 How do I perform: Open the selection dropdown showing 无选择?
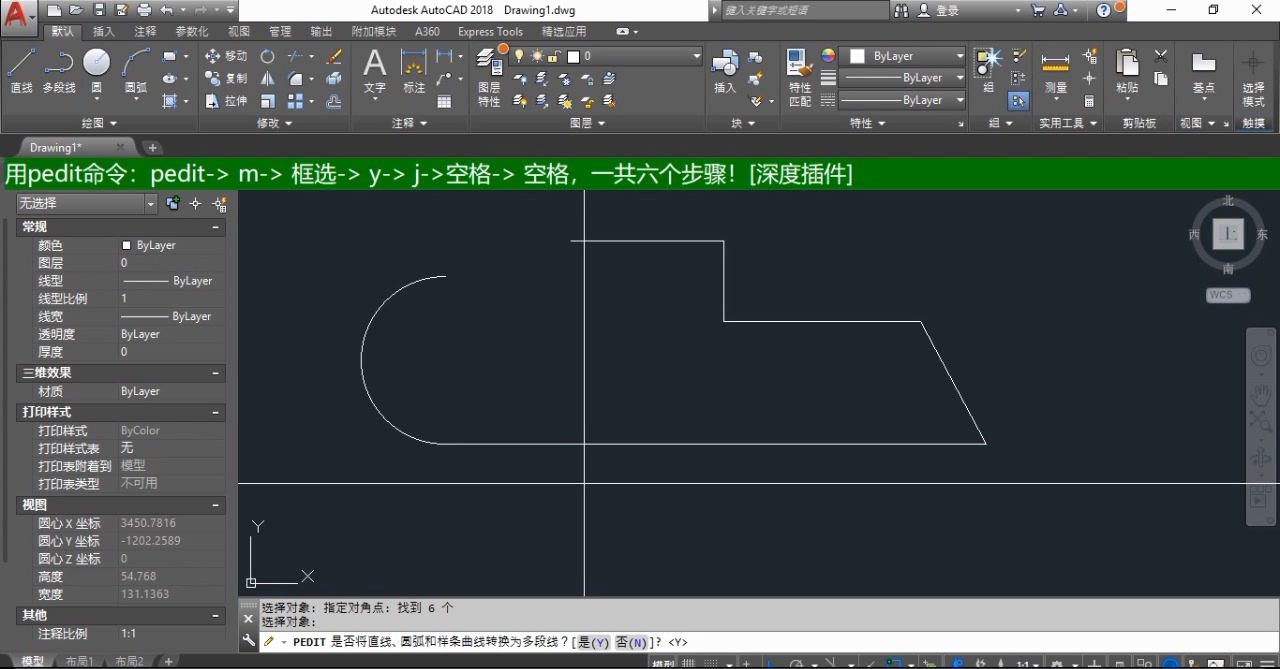pos(88,204)
